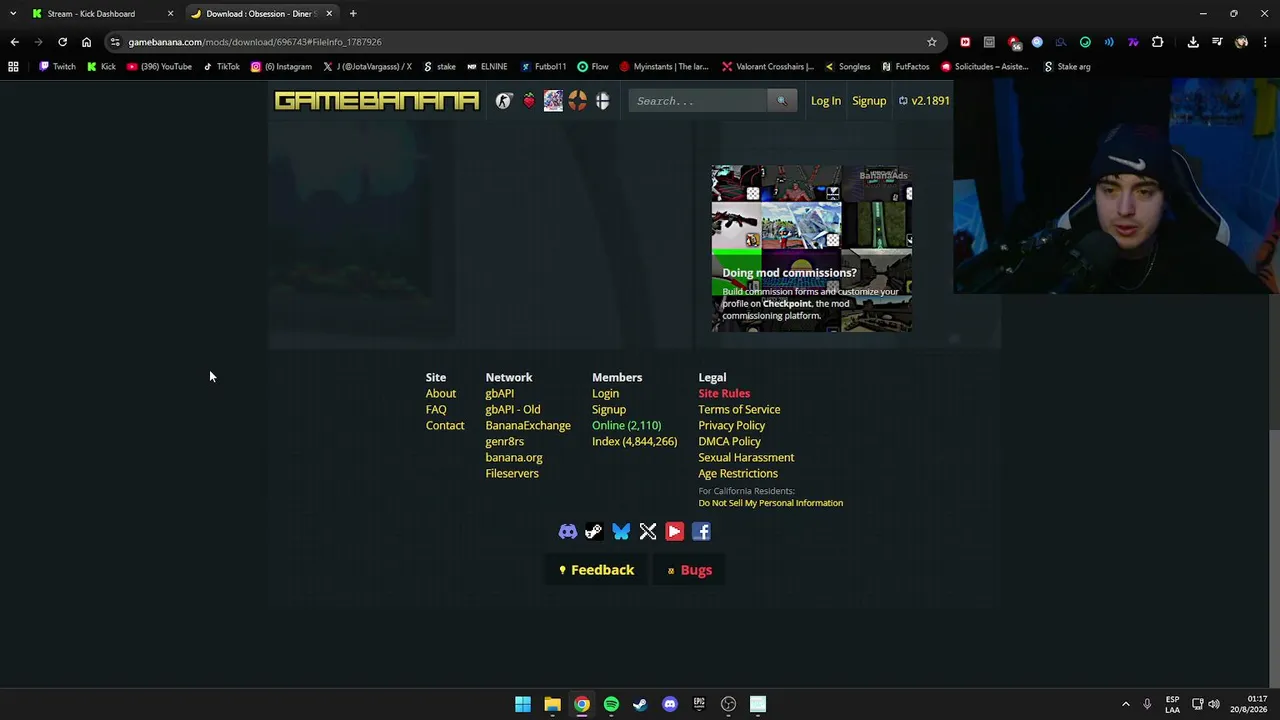
Task: Open GameBanana's Steam group icon in footer
Action: click(594, 532)
